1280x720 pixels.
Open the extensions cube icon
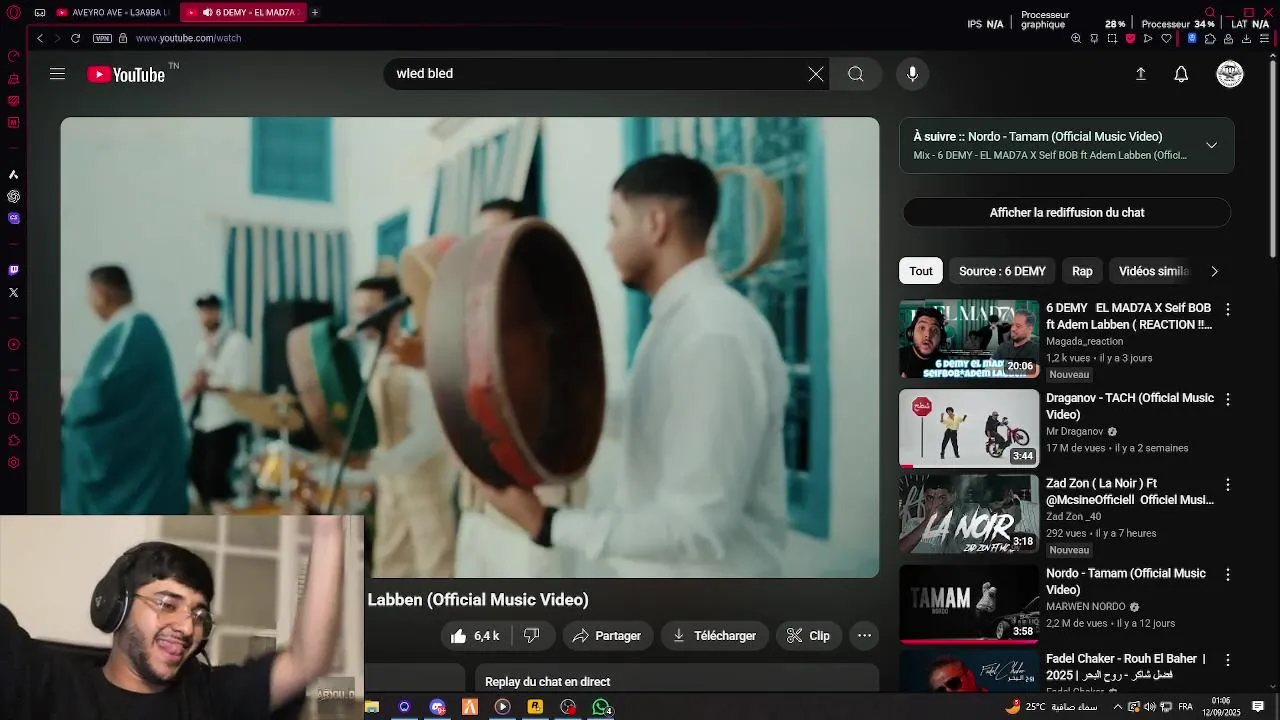[x=1210, y=38]
